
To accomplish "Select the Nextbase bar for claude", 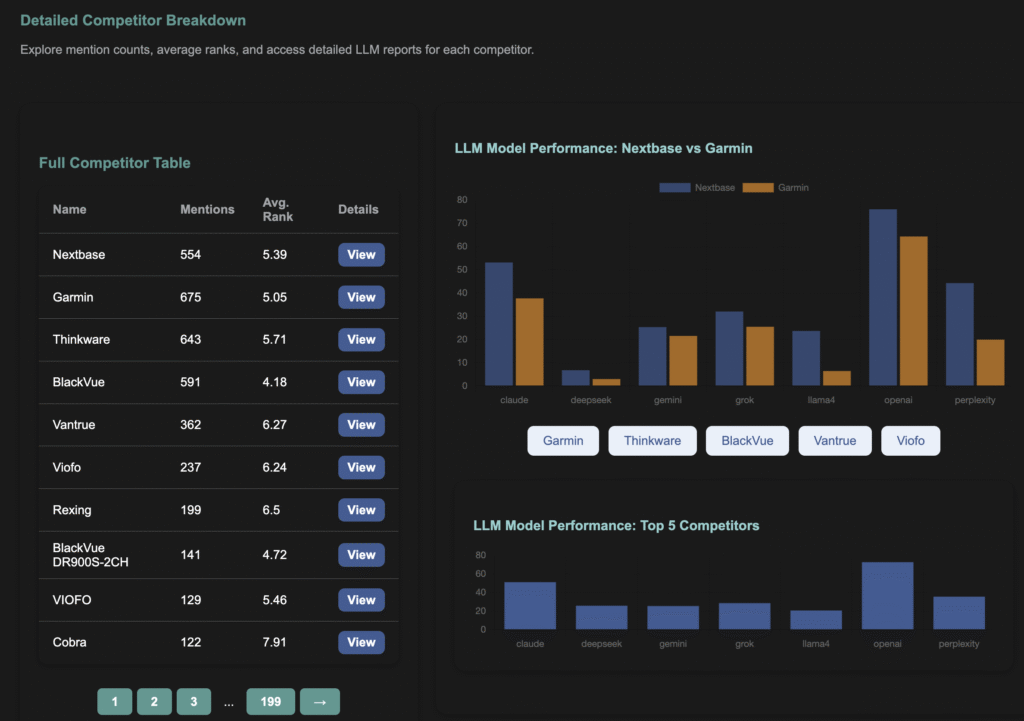I will 499,324.
